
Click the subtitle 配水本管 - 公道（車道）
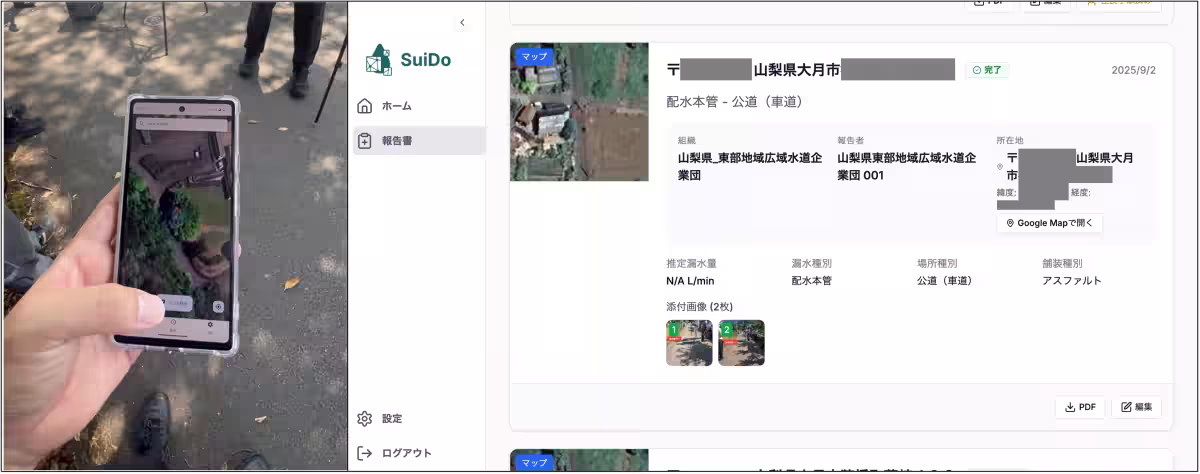[x=735, y=102]
